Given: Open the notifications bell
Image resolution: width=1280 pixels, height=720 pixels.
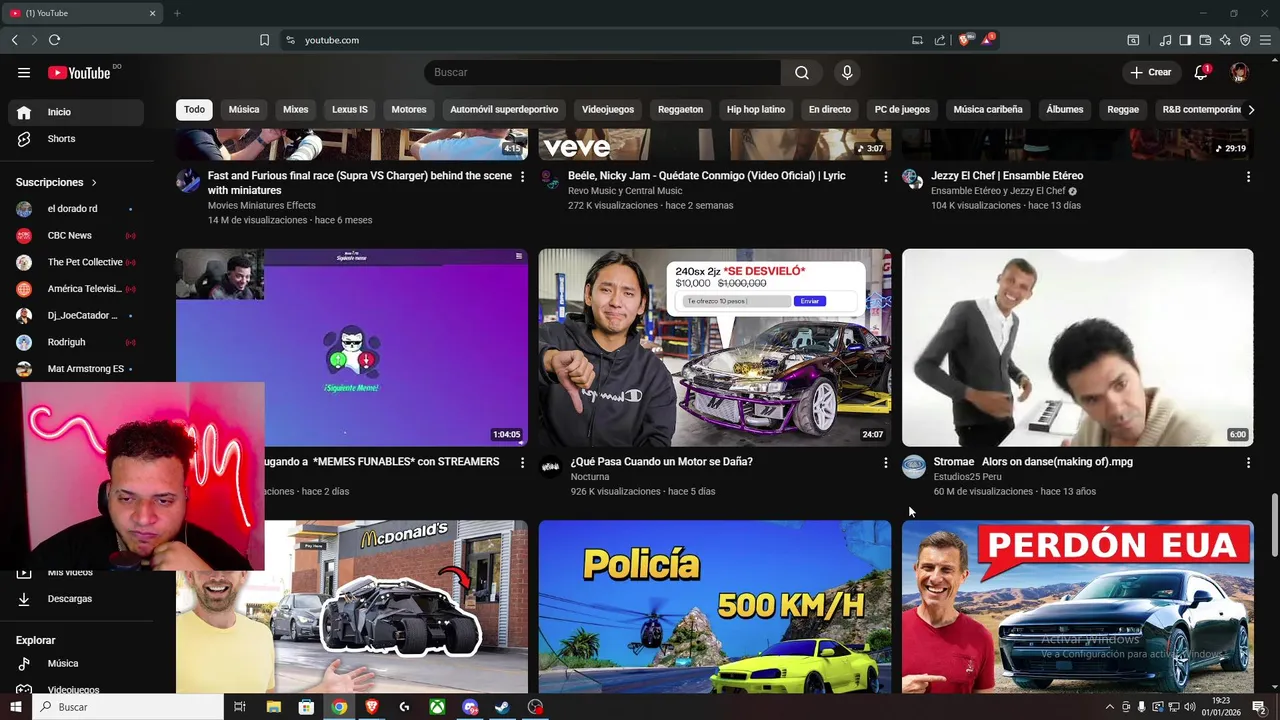Looking at the screenshot, I should pyautogui.click(x=1202, y=72).
